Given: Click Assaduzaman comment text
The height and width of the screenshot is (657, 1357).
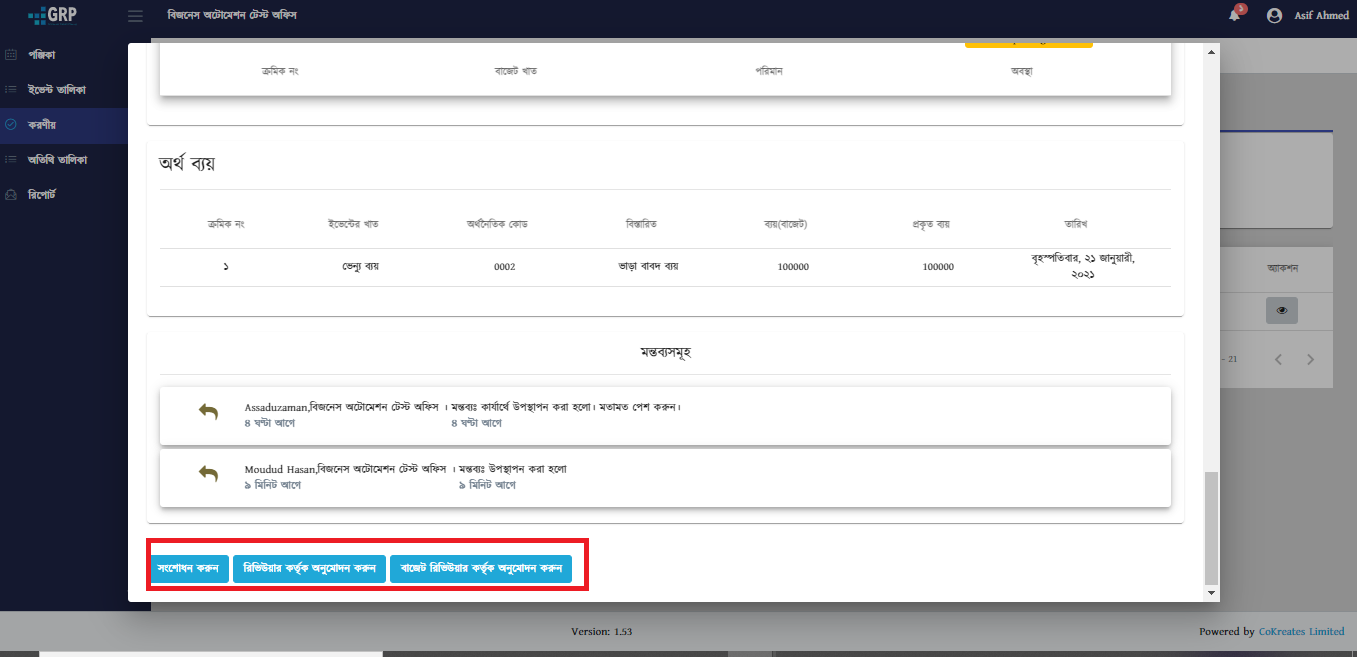Looking at the screenshot, I should pos(463,407).
